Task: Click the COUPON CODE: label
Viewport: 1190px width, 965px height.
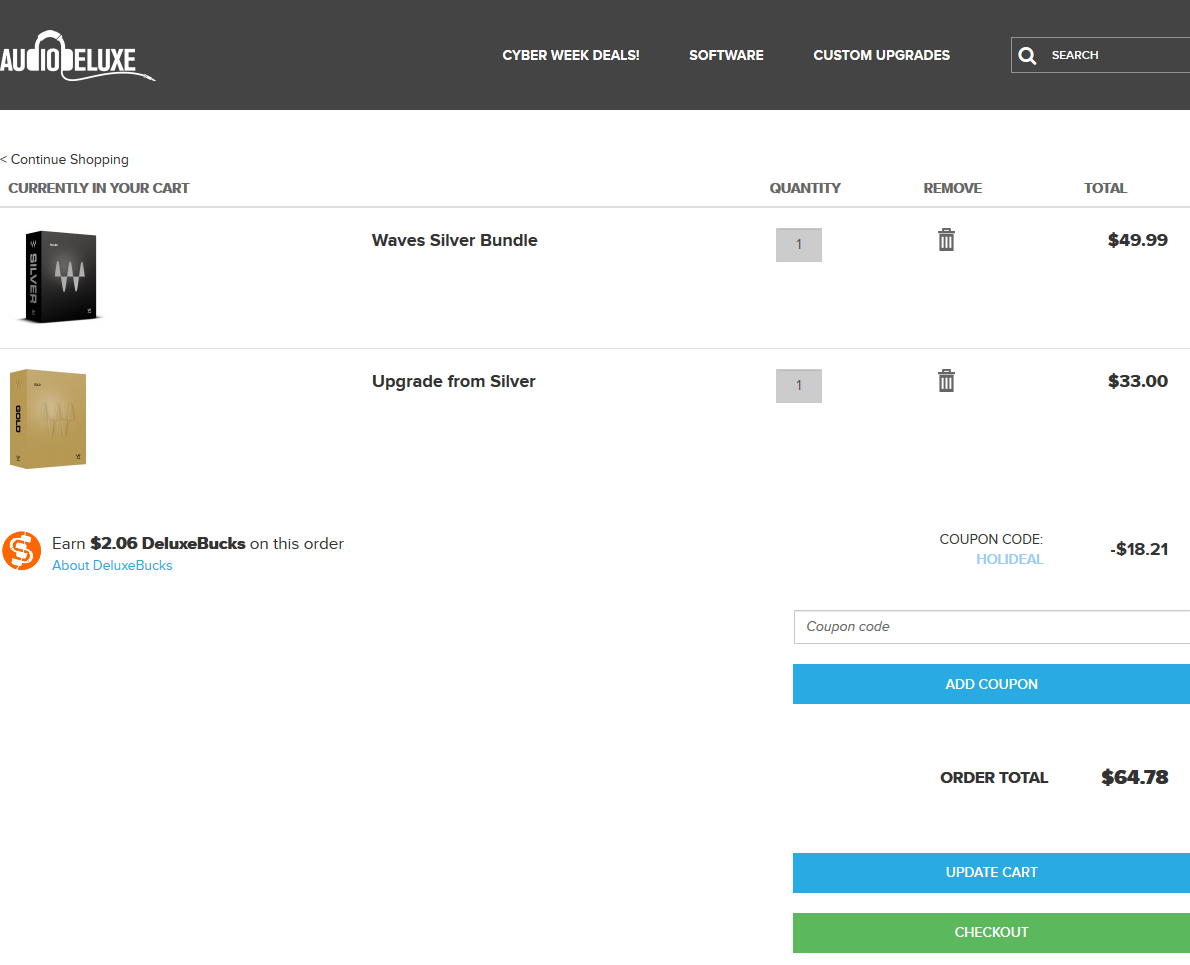Action: pyautogui.click(x=991, y=539)
